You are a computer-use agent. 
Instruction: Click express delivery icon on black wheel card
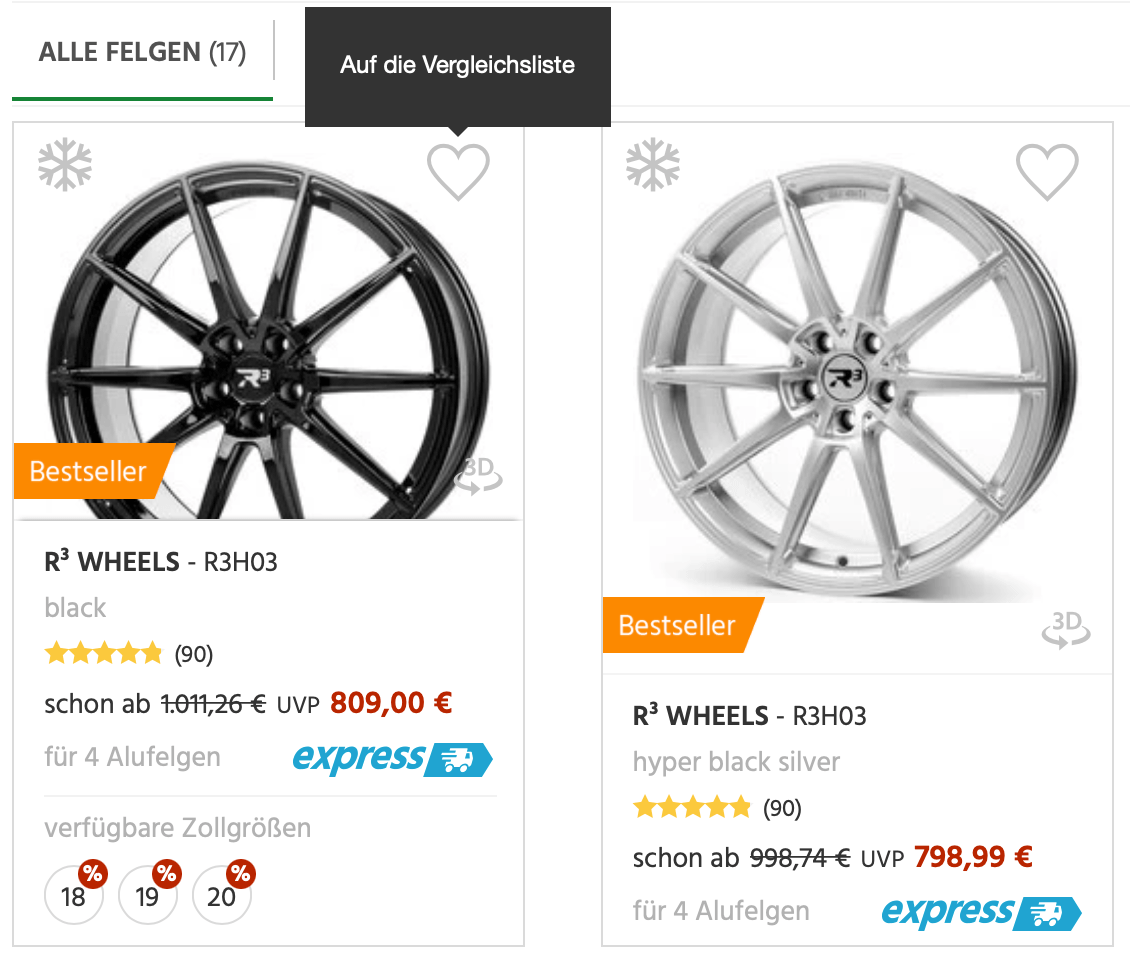(x=393, y=759)
